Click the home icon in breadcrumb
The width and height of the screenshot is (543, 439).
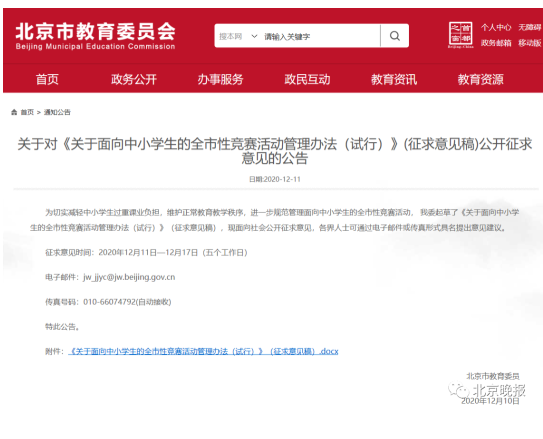(14, 112)
